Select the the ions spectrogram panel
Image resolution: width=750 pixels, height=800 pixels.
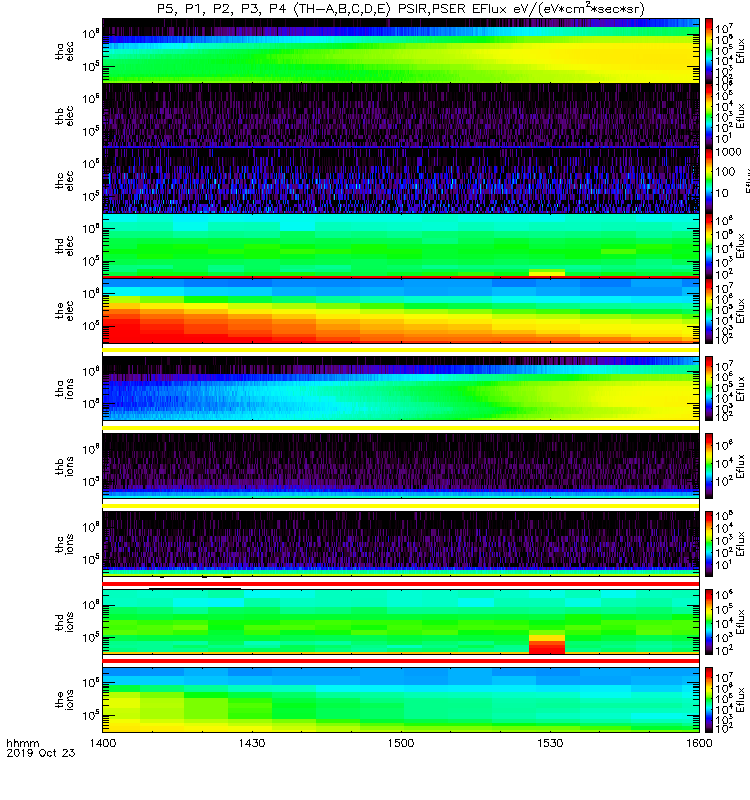click(x=401, y=699)
